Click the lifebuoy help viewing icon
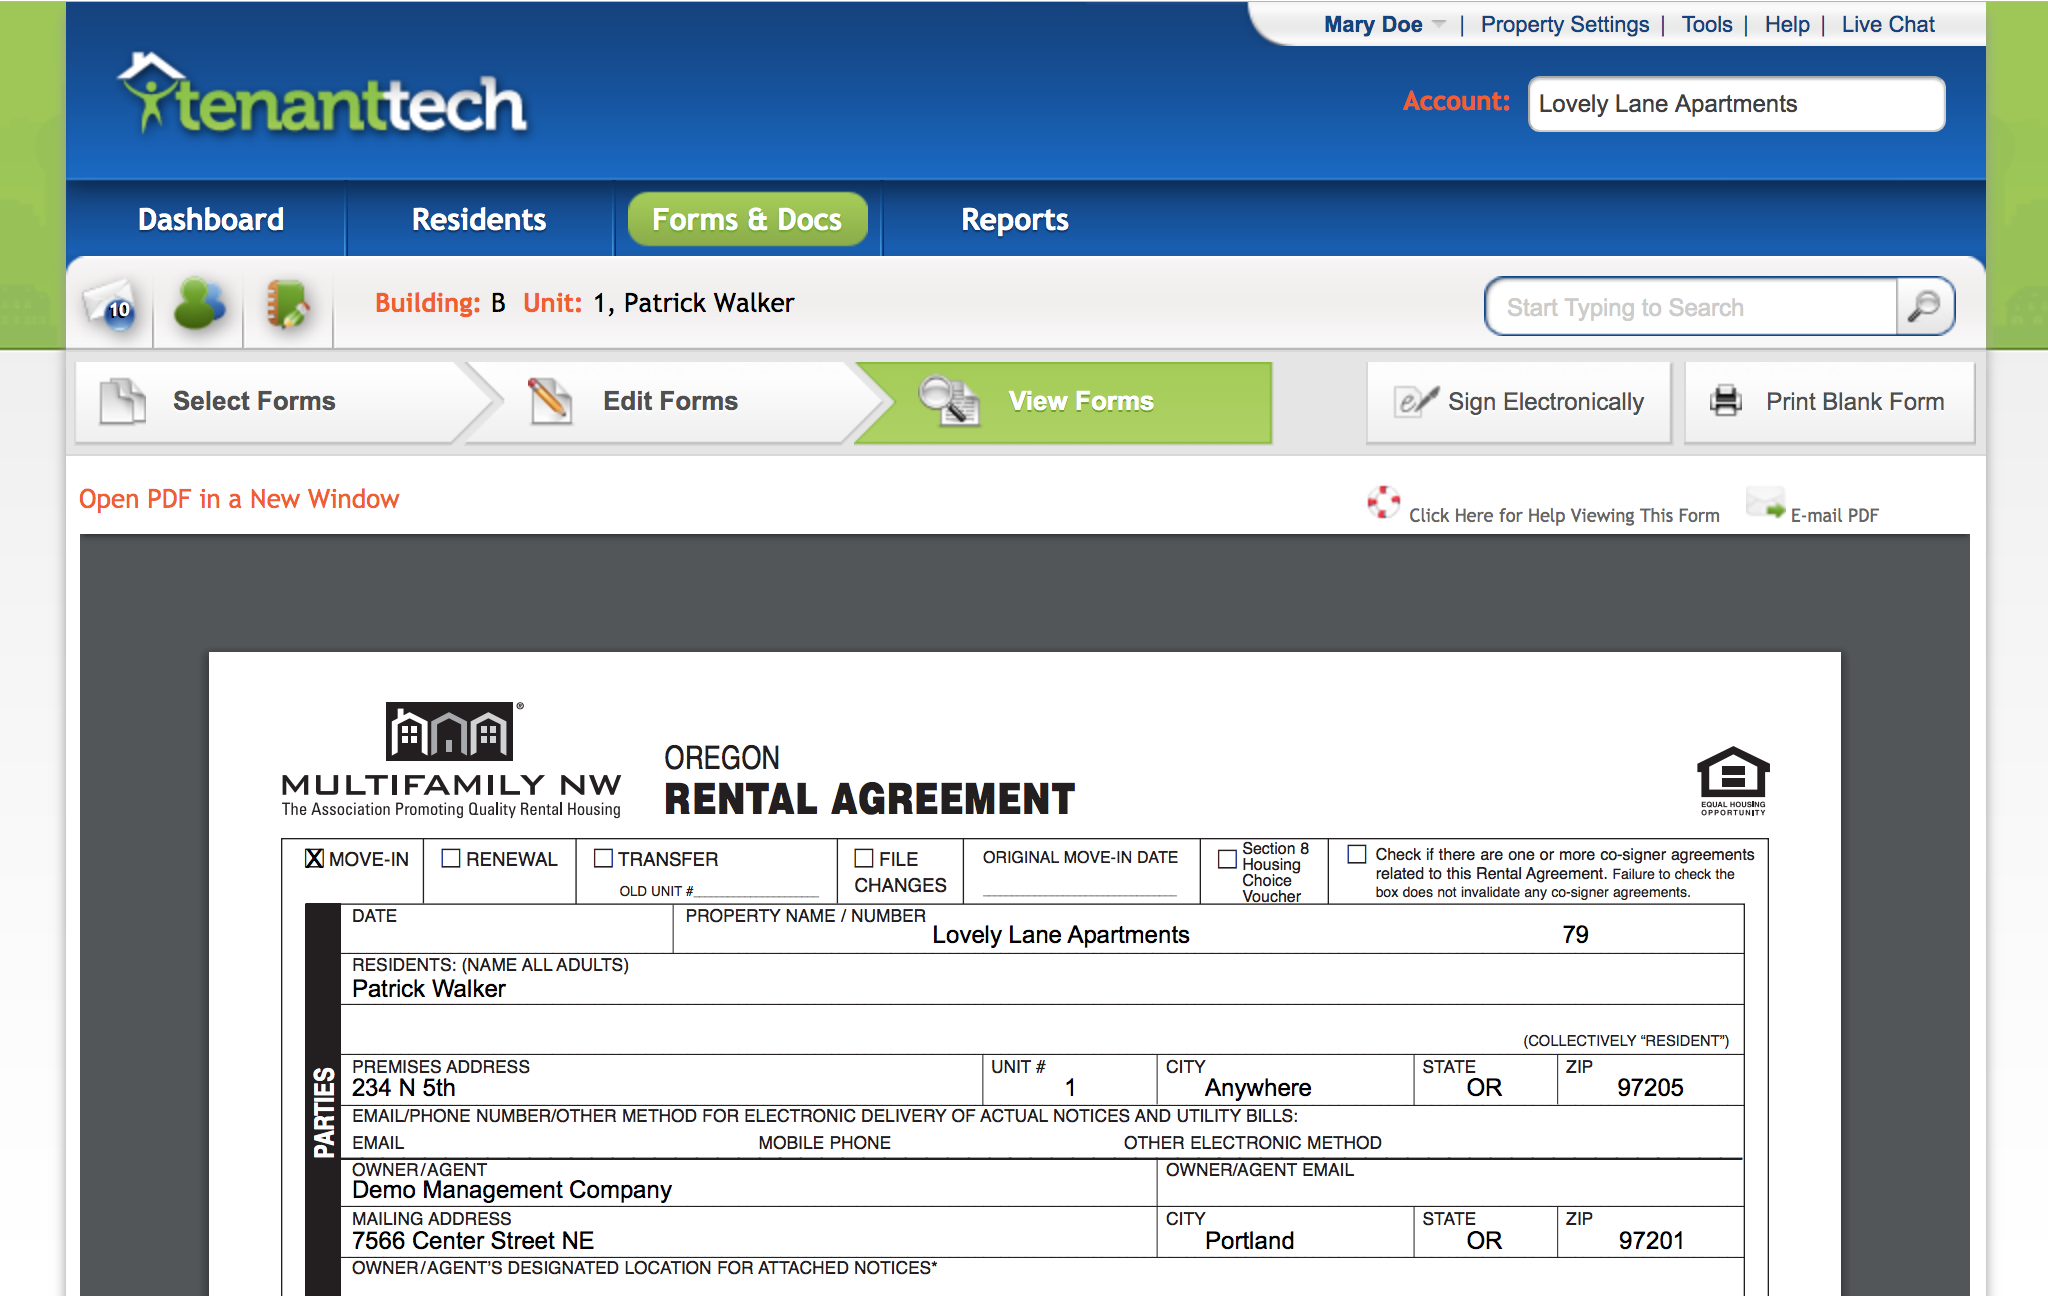 (x=1383, y=502)
